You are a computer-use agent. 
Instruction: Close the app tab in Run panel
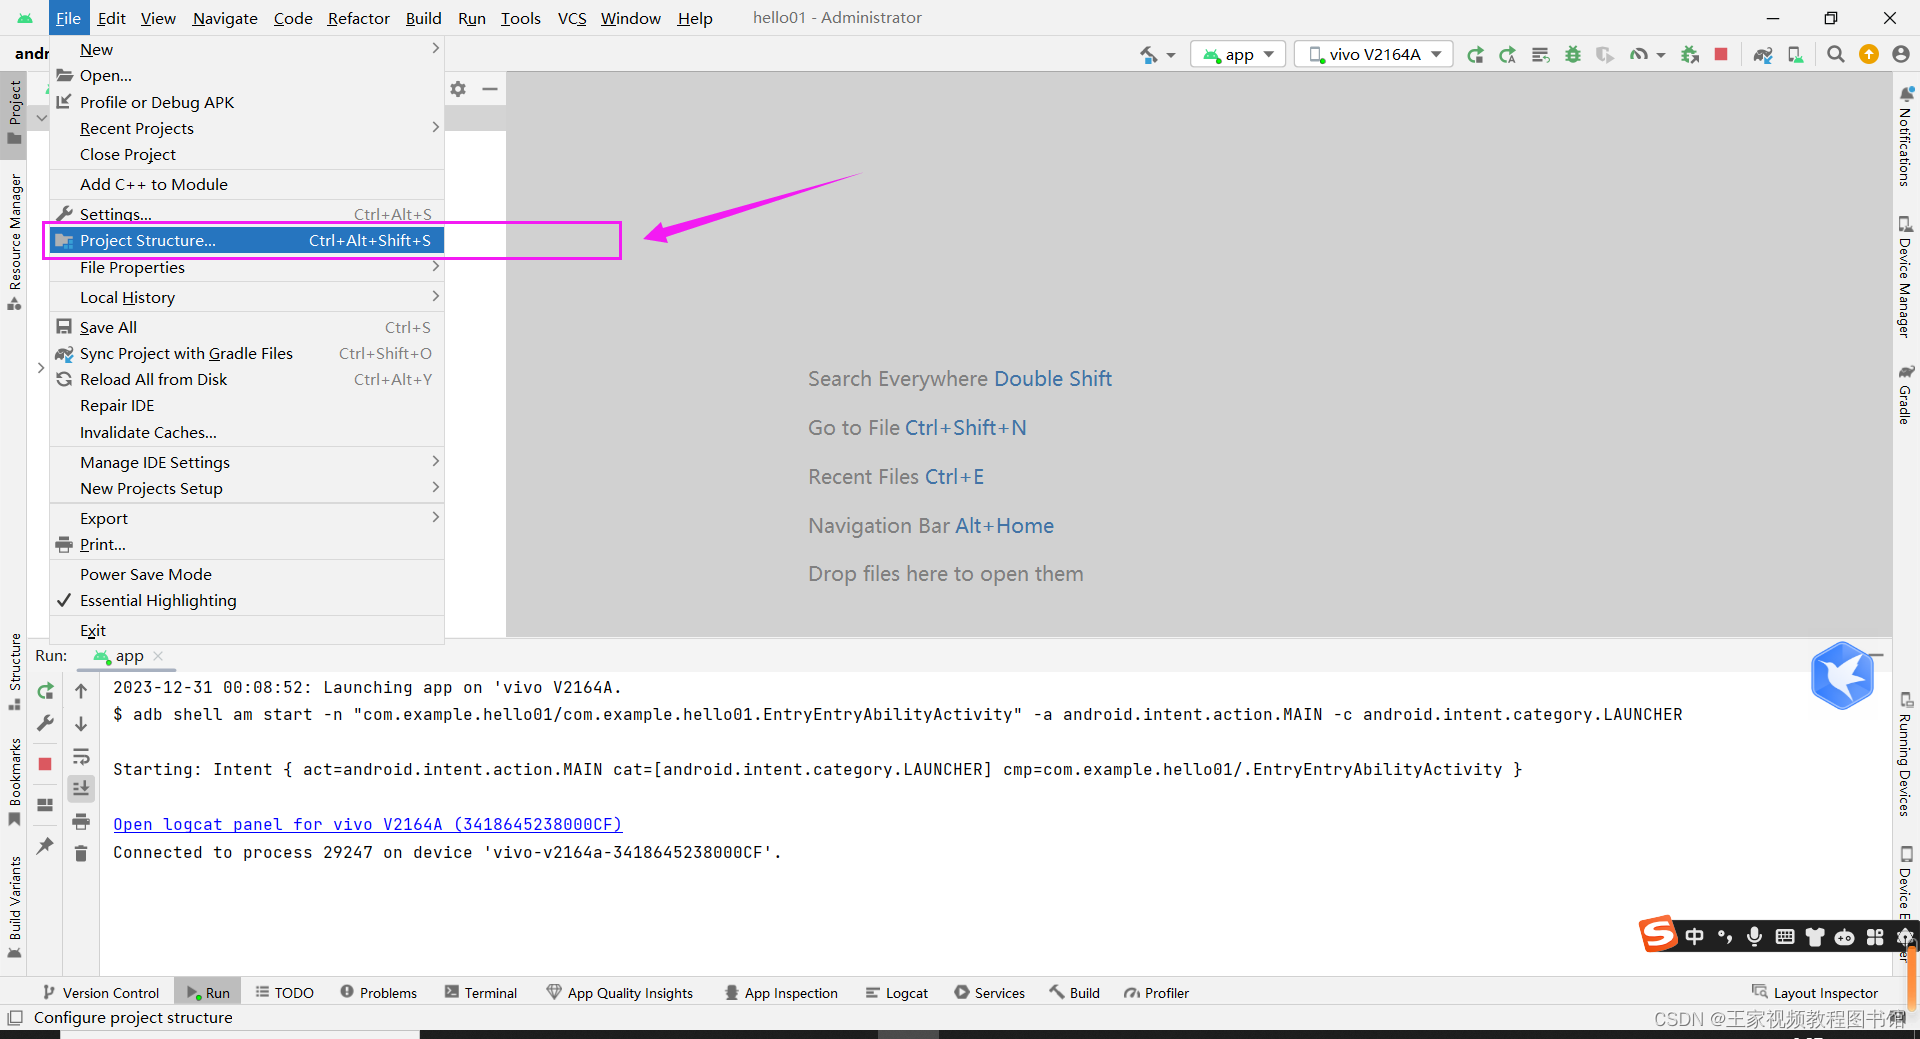(x=158, y=656)
